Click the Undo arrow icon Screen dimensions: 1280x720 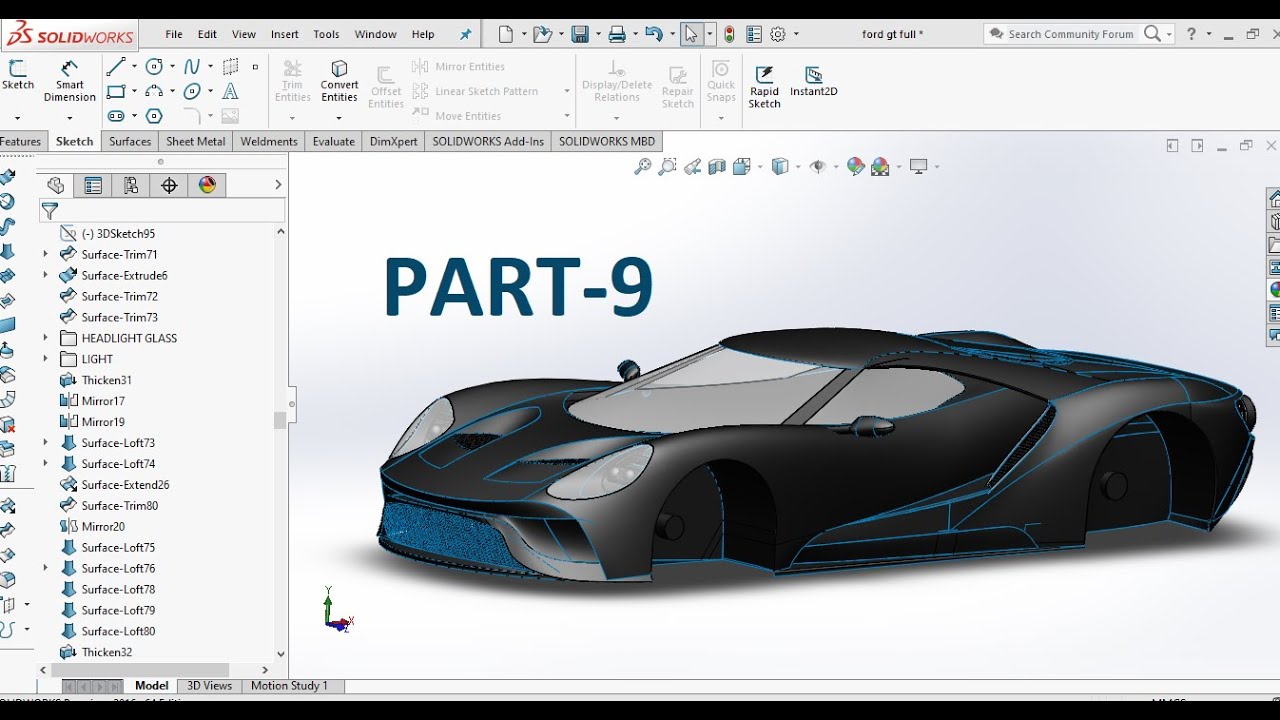653,34
